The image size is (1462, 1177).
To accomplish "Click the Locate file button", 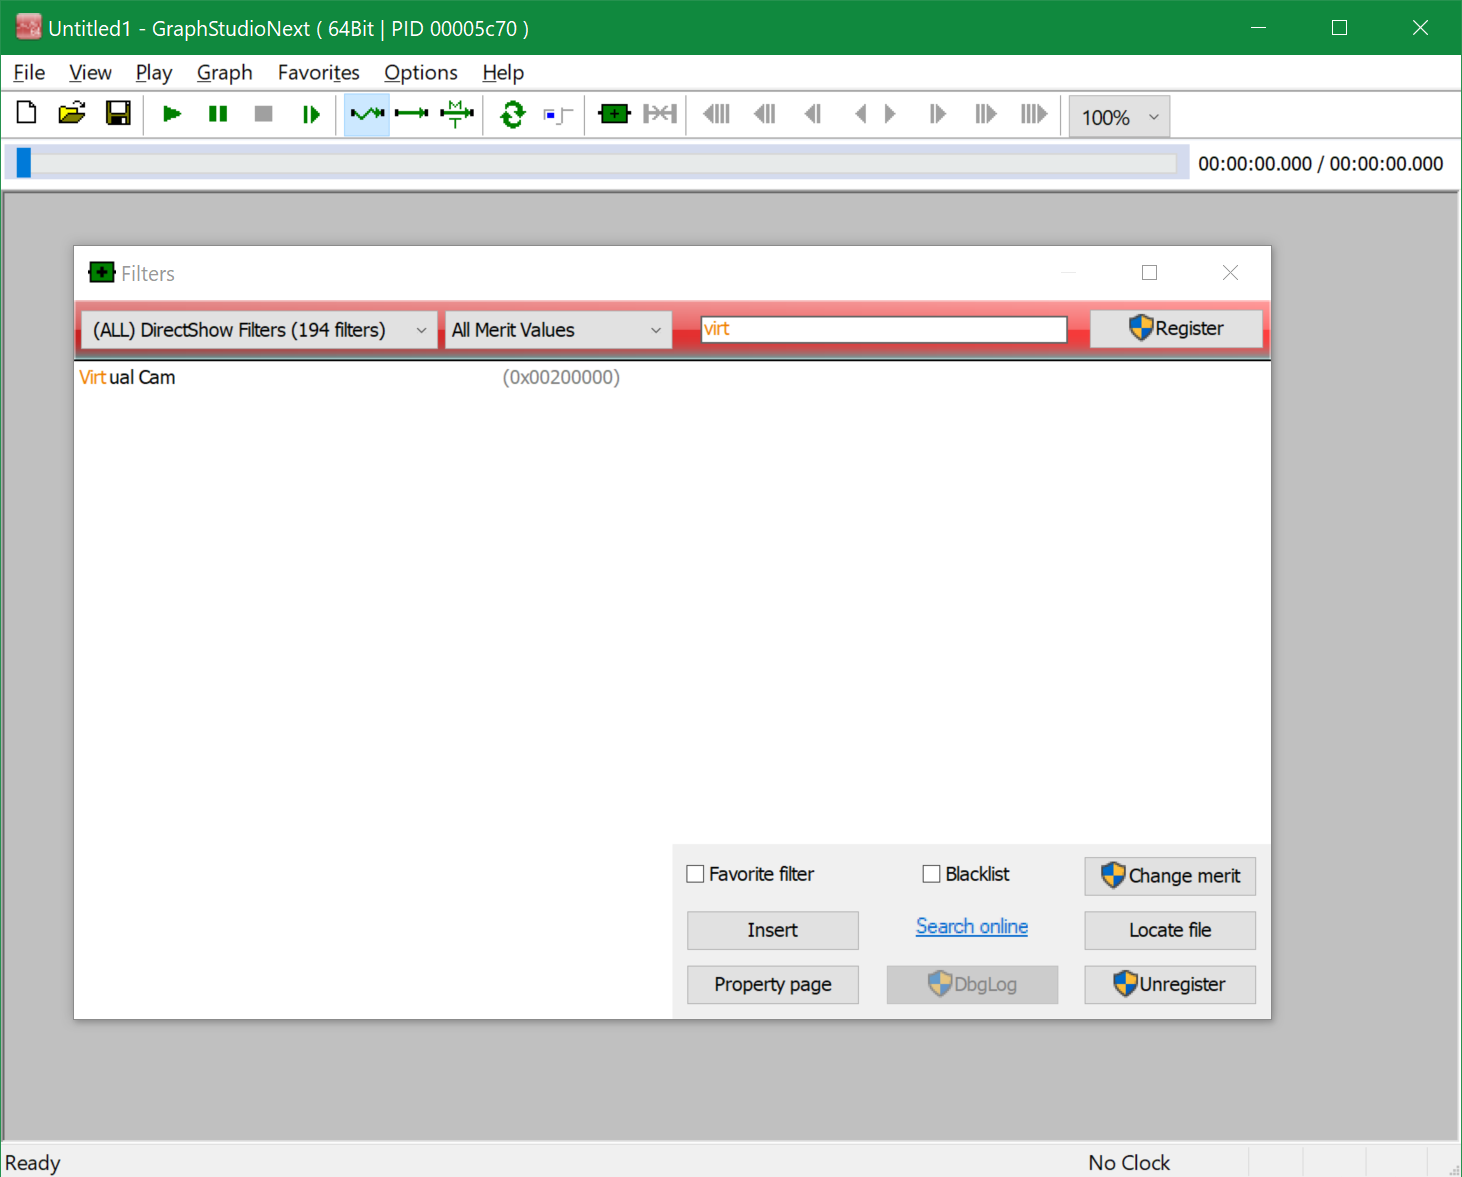I will [x=1170, y=930].
